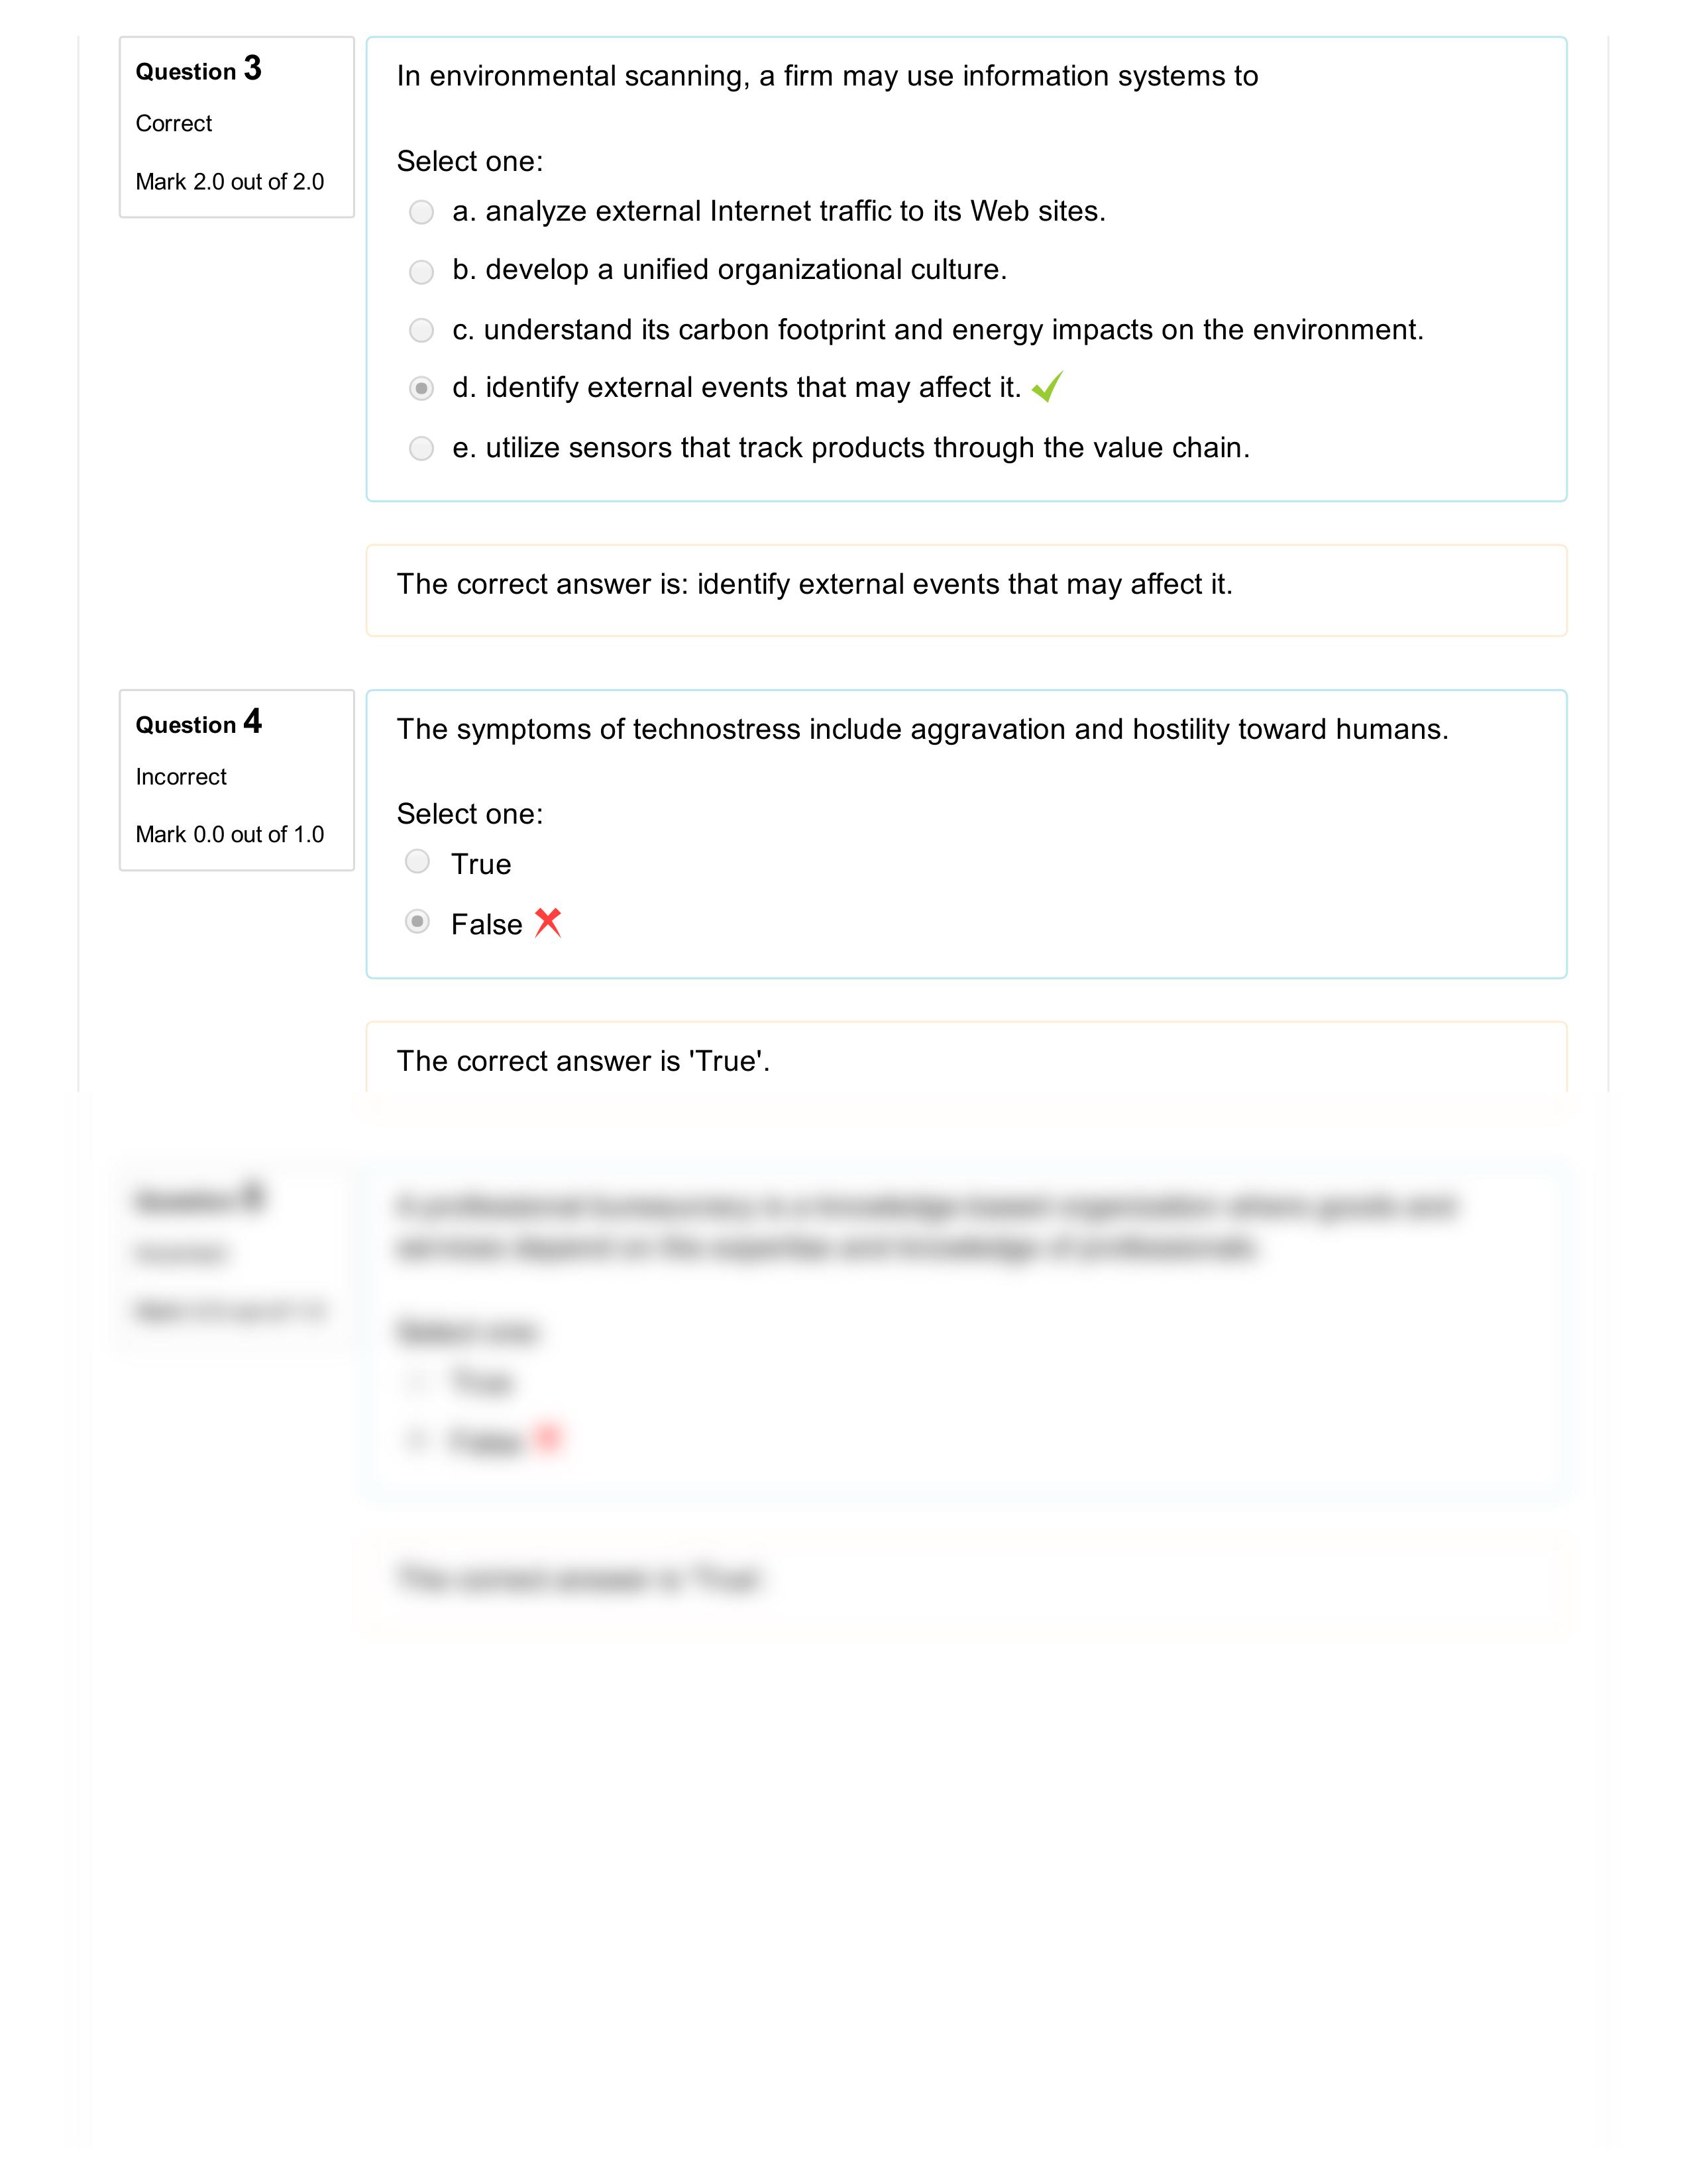Screen dimensions: 1687x2184
Task: Click the 'Incorrect' label on Question 4
Action: pyautogui.click(x=179, y=776)
